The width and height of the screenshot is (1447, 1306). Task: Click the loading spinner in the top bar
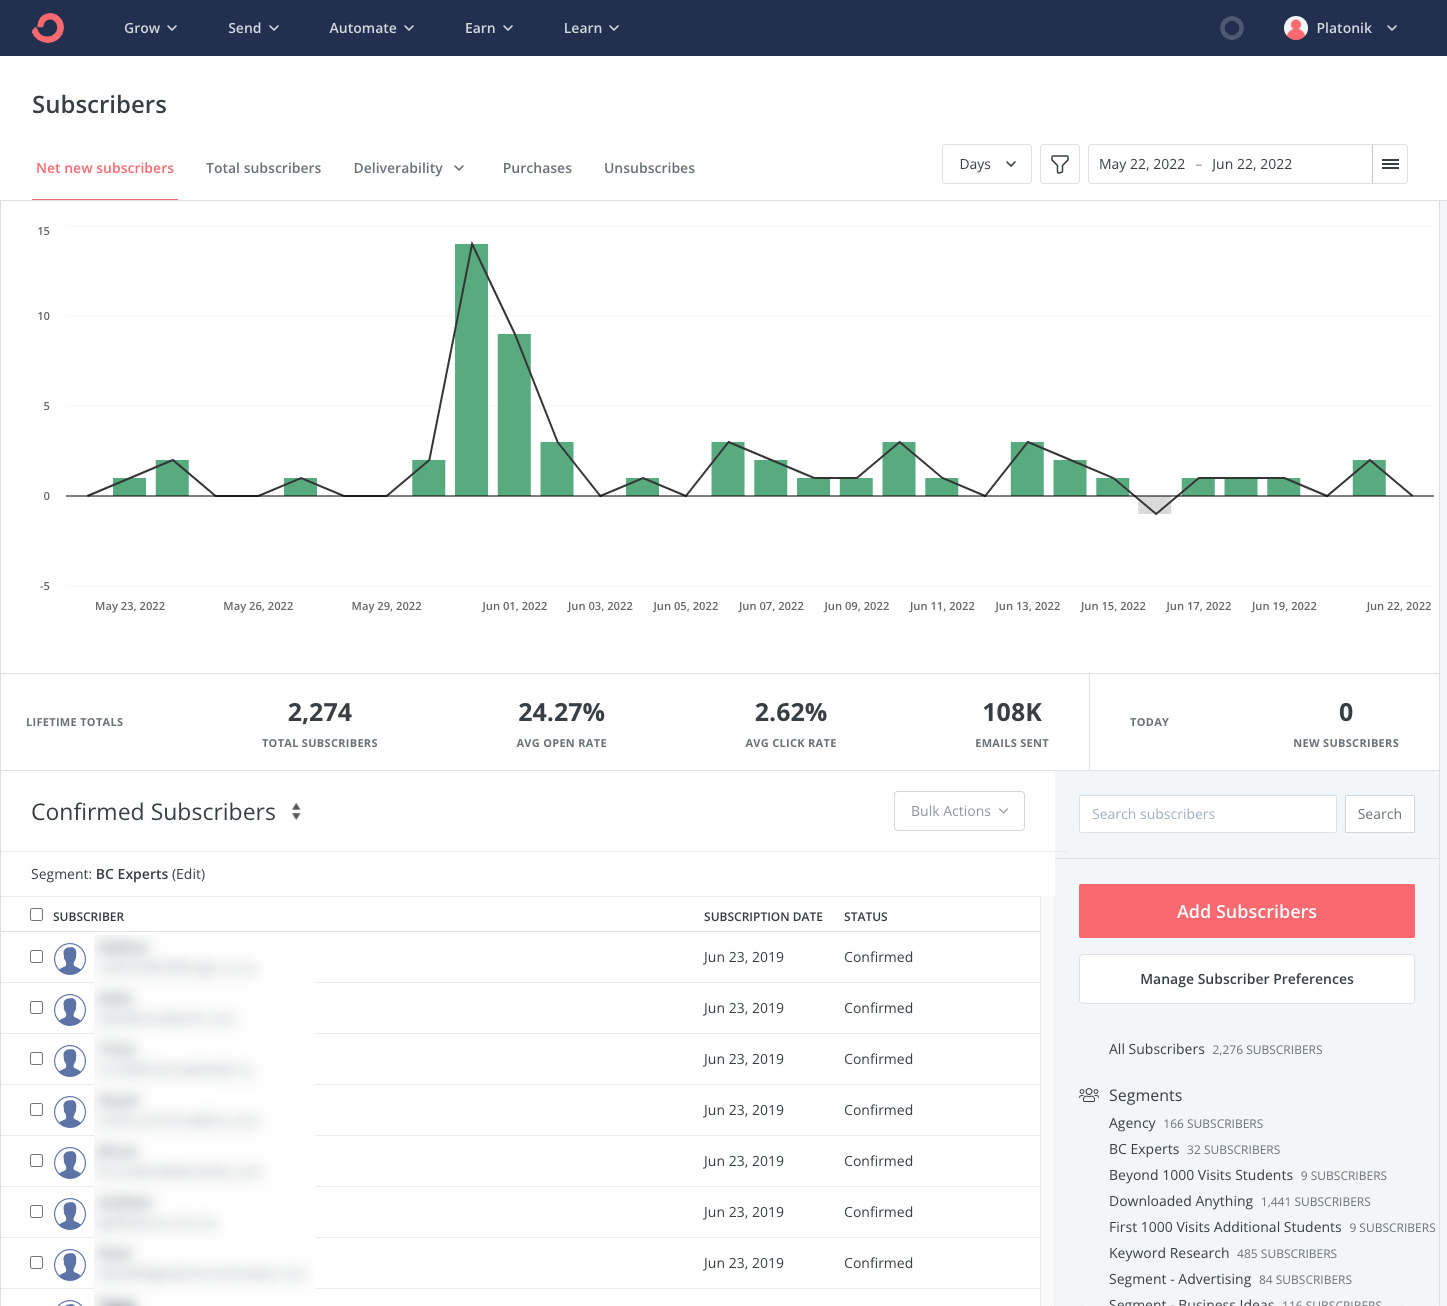coord(1232,28)
